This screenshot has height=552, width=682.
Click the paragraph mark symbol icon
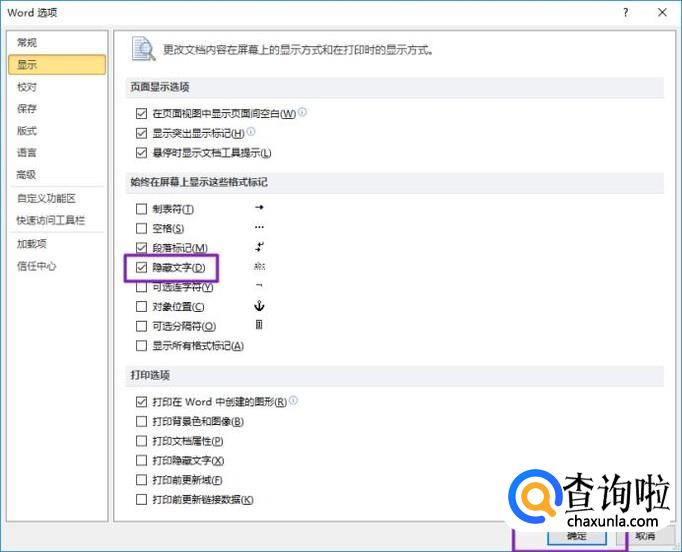(x=259, y=247)
